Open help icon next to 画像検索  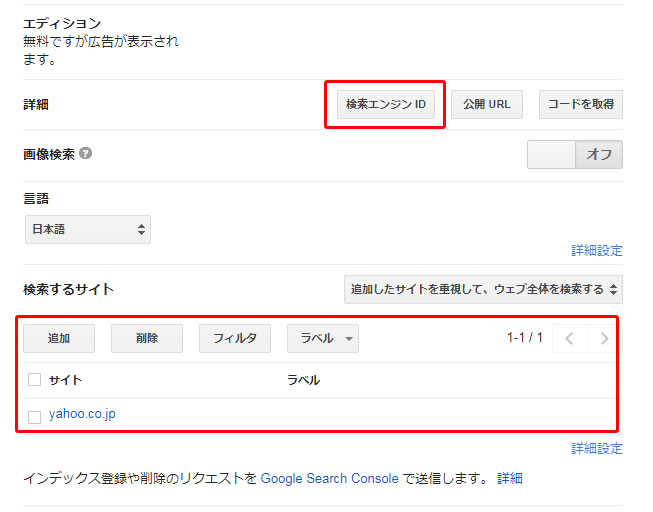click(x=85, y=153)
